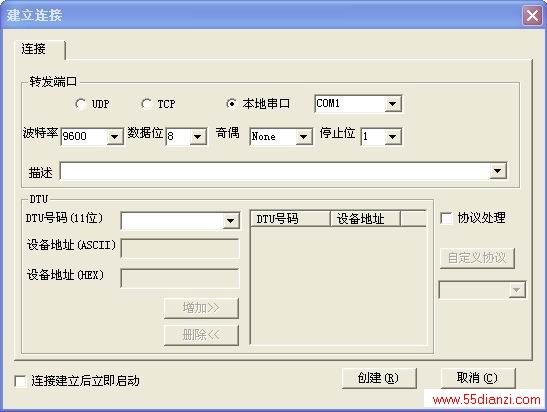The height and width of the screenshot is (412, 547).
Task: Open the DTU号码(11位) dropdown
Action: [231, 220]
